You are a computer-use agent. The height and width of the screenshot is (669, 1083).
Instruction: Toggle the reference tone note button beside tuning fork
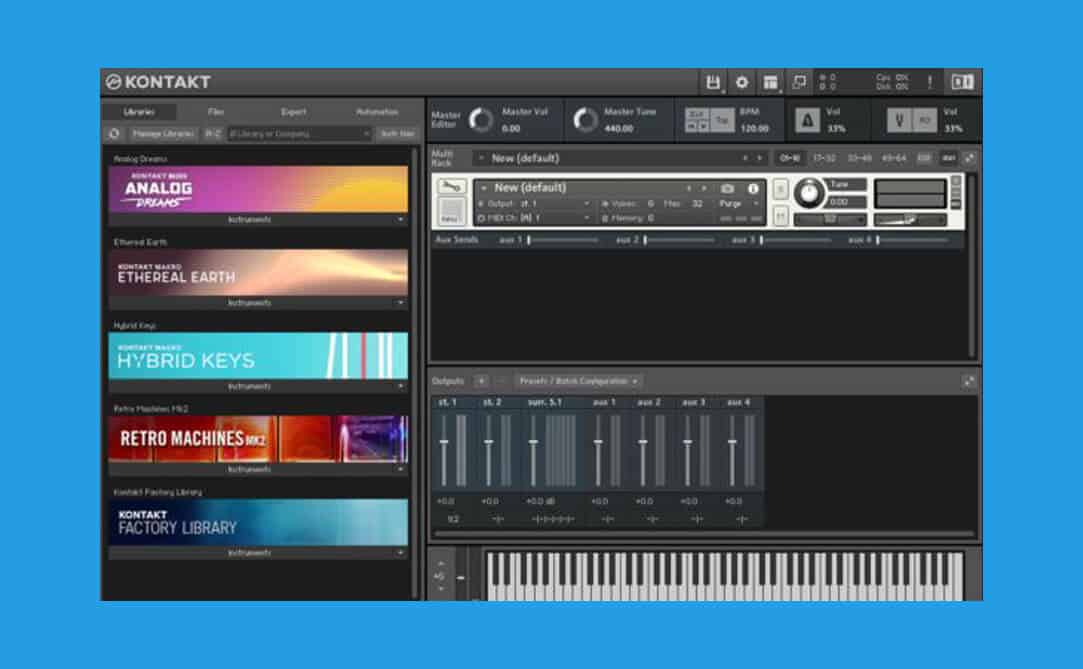point(925,120)
